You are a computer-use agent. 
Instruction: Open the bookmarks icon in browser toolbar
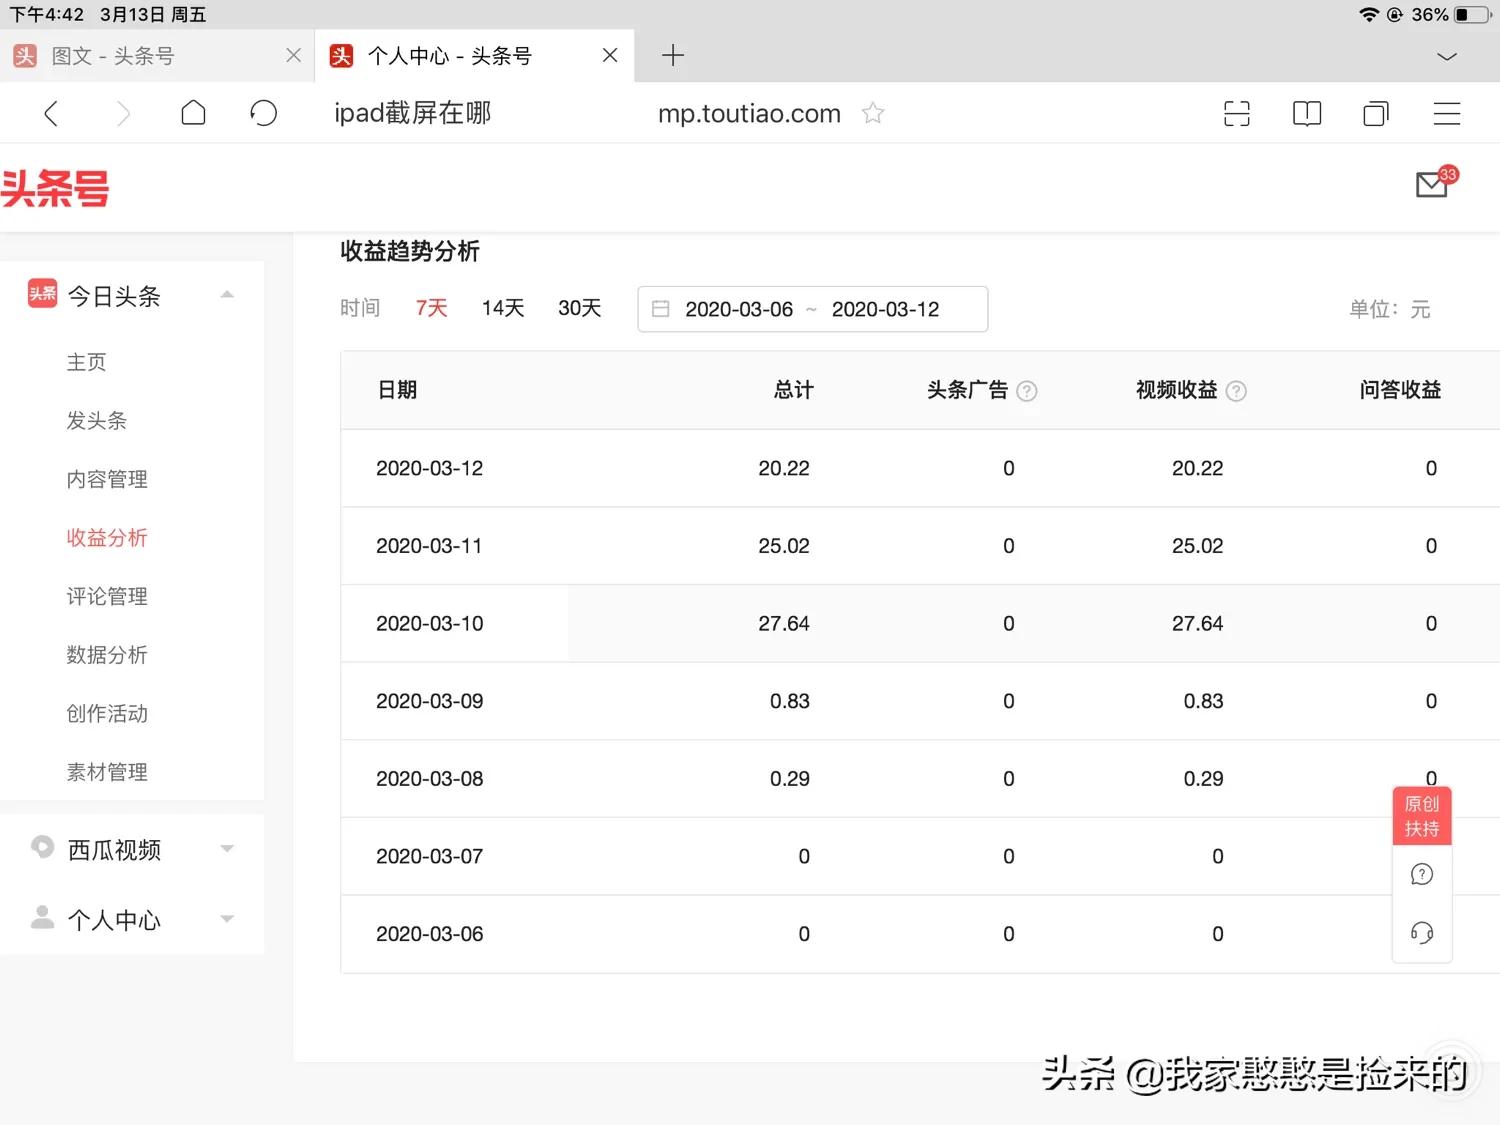pos(1306,113)
